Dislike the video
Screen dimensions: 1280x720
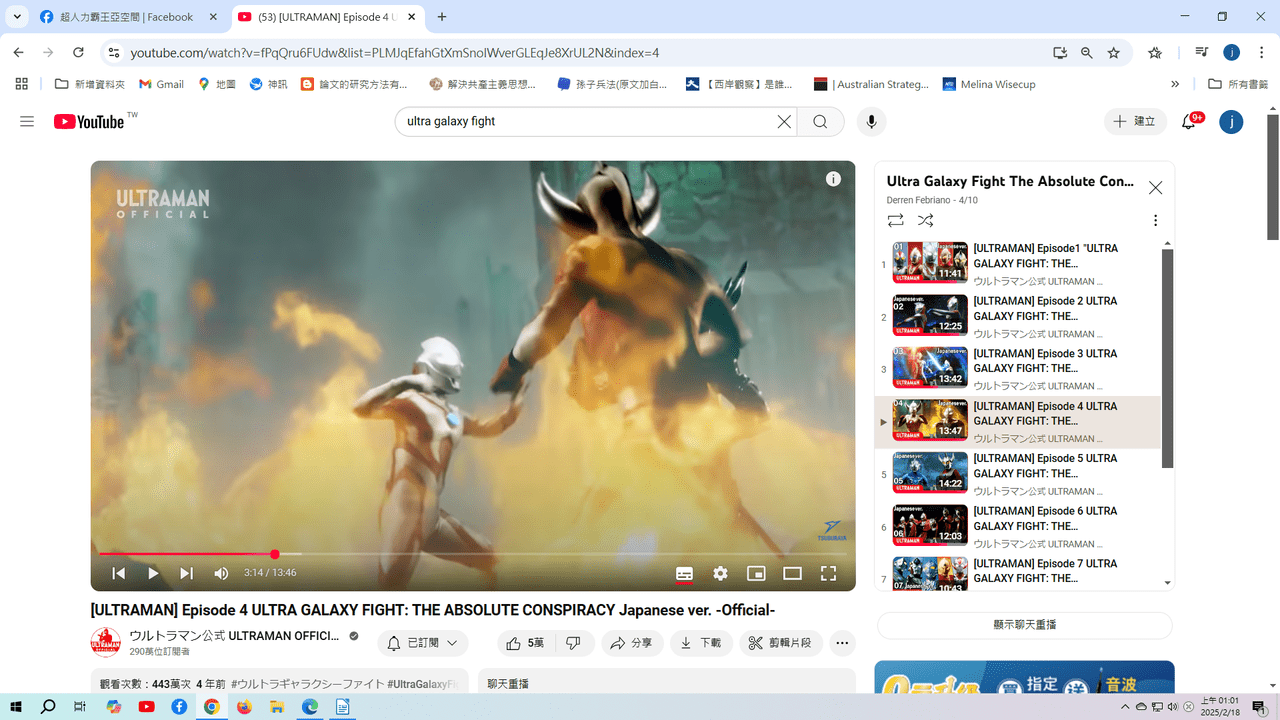574,643
